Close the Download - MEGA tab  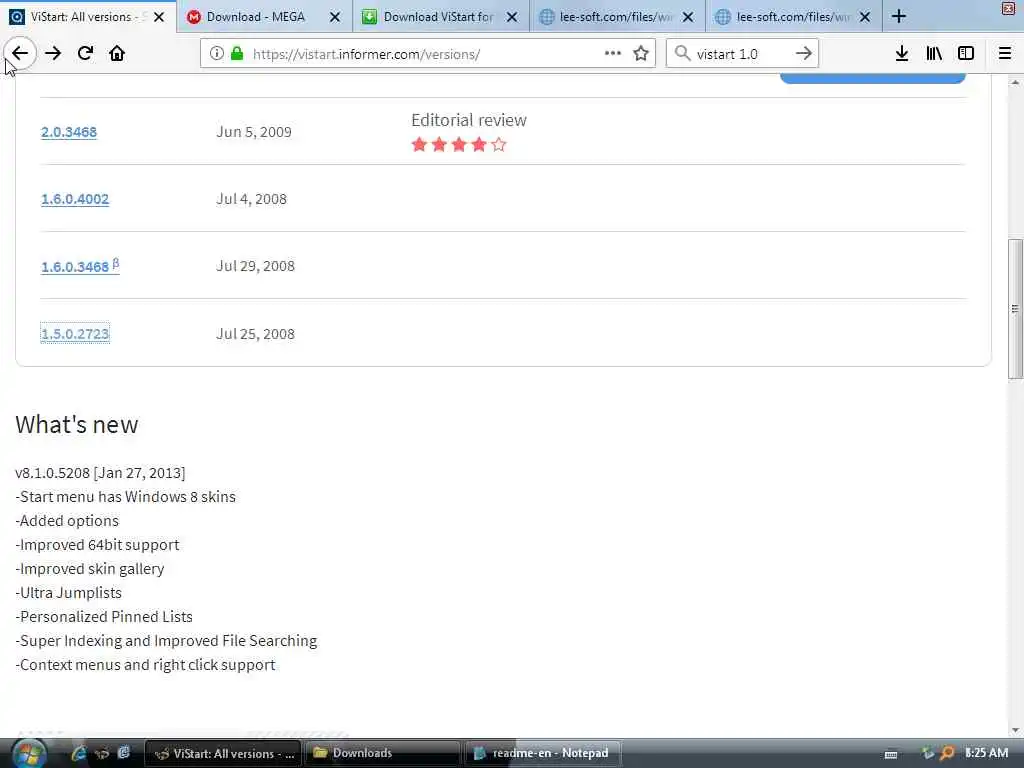click(x=335, y=17)
